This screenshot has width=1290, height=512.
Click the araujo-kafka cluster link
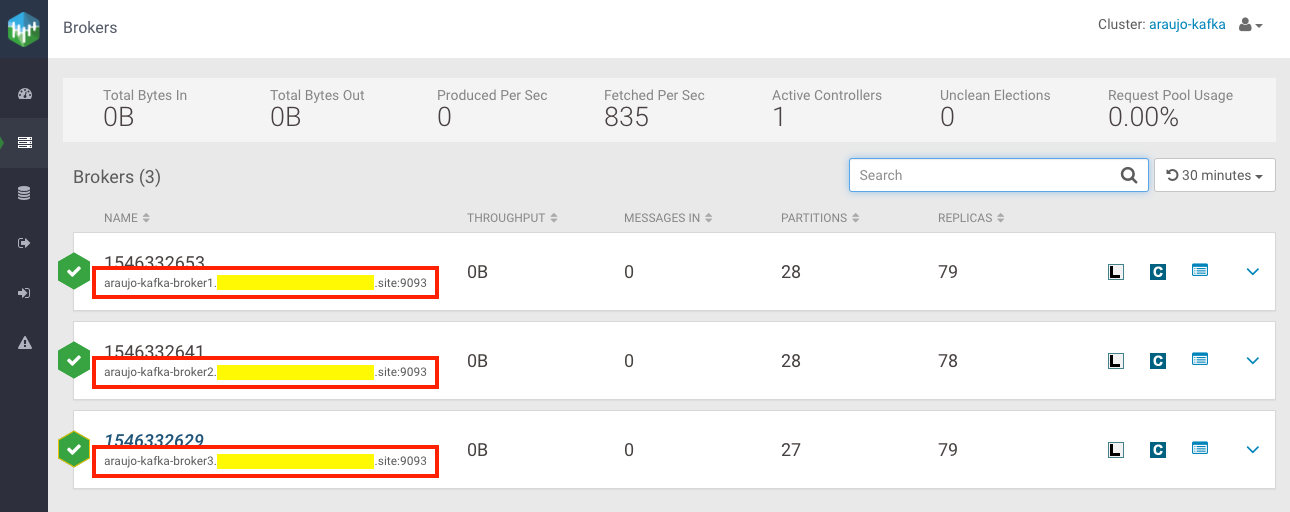tap(1187, 25)
